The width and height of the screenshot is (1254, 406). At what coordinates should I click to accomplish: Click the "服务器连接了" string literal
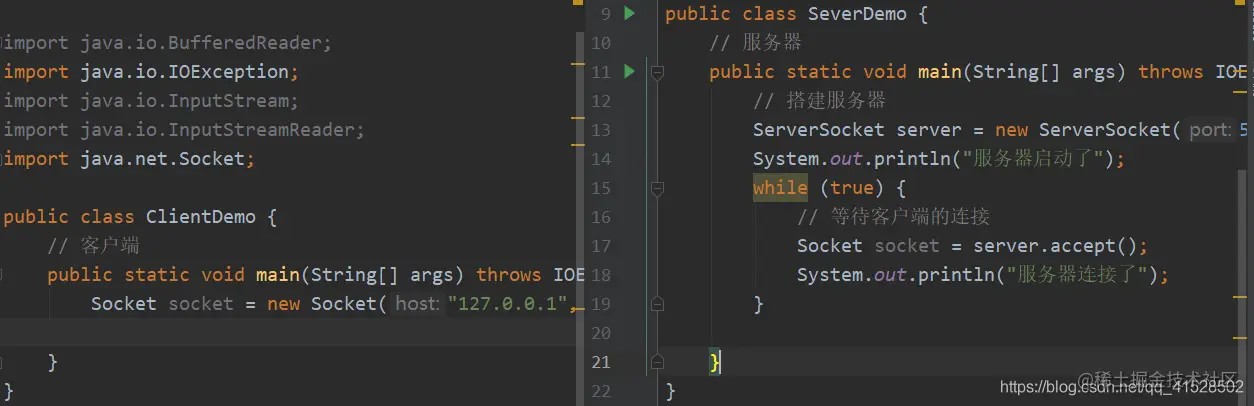coord(1081,275)
